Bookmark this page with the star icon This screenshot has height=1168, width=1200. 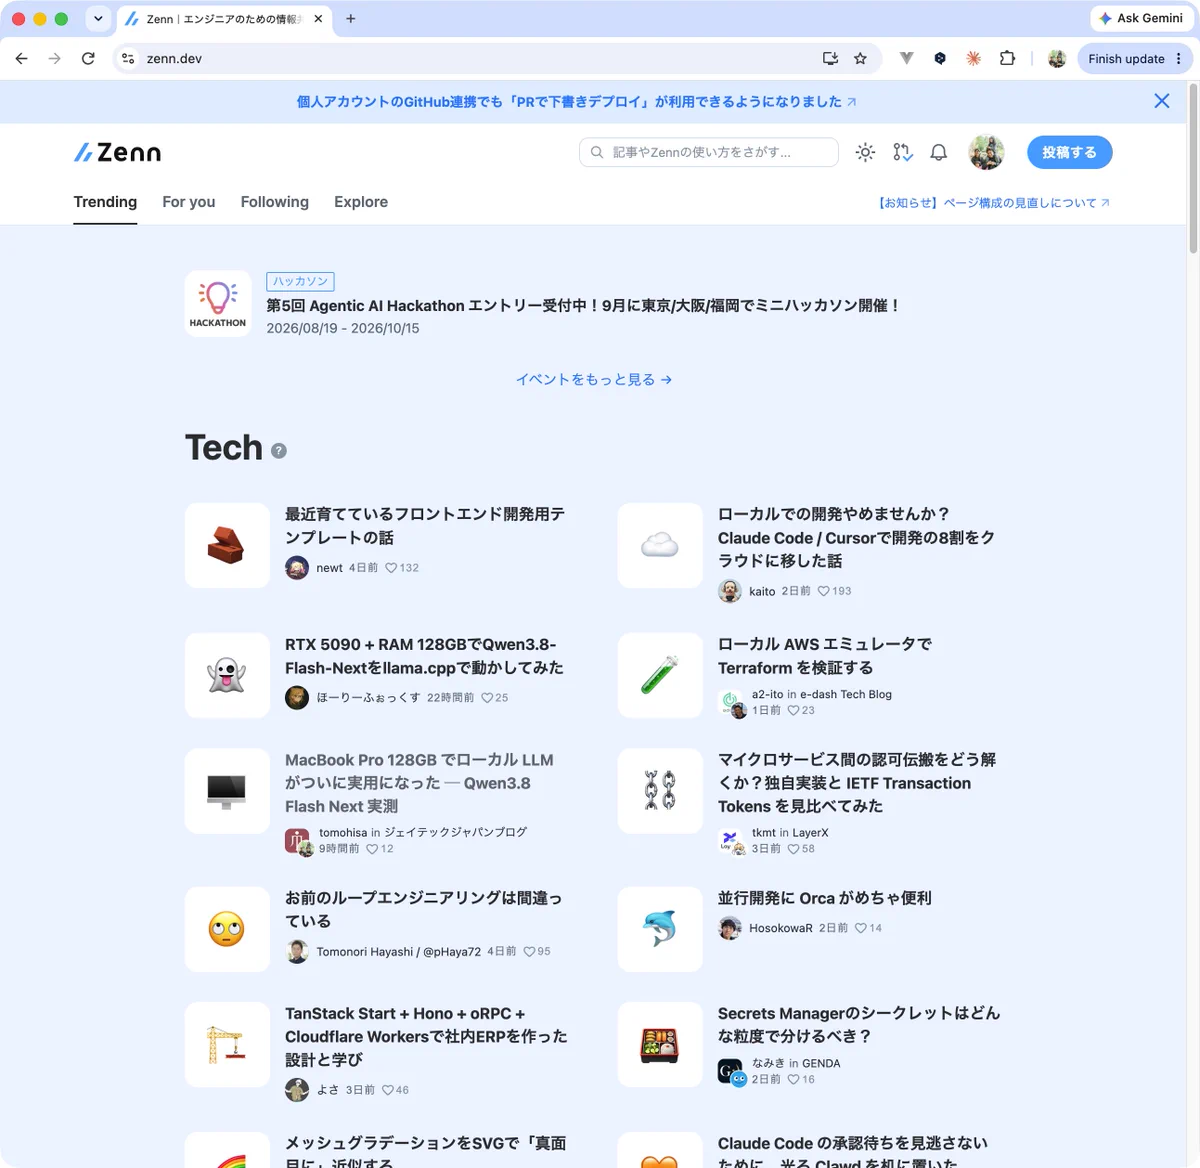point(860,59)
